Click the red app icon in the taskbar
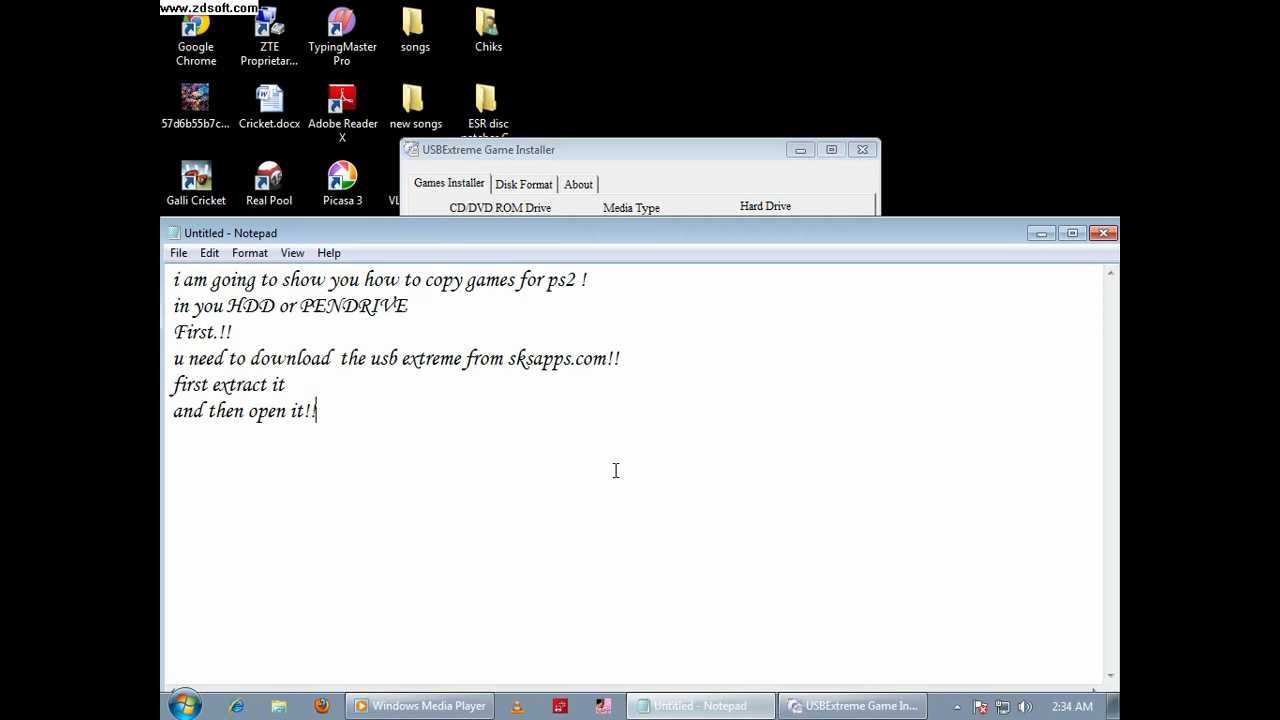The width and height of the screenshot is (1280, 720). (x=560, y=706)
